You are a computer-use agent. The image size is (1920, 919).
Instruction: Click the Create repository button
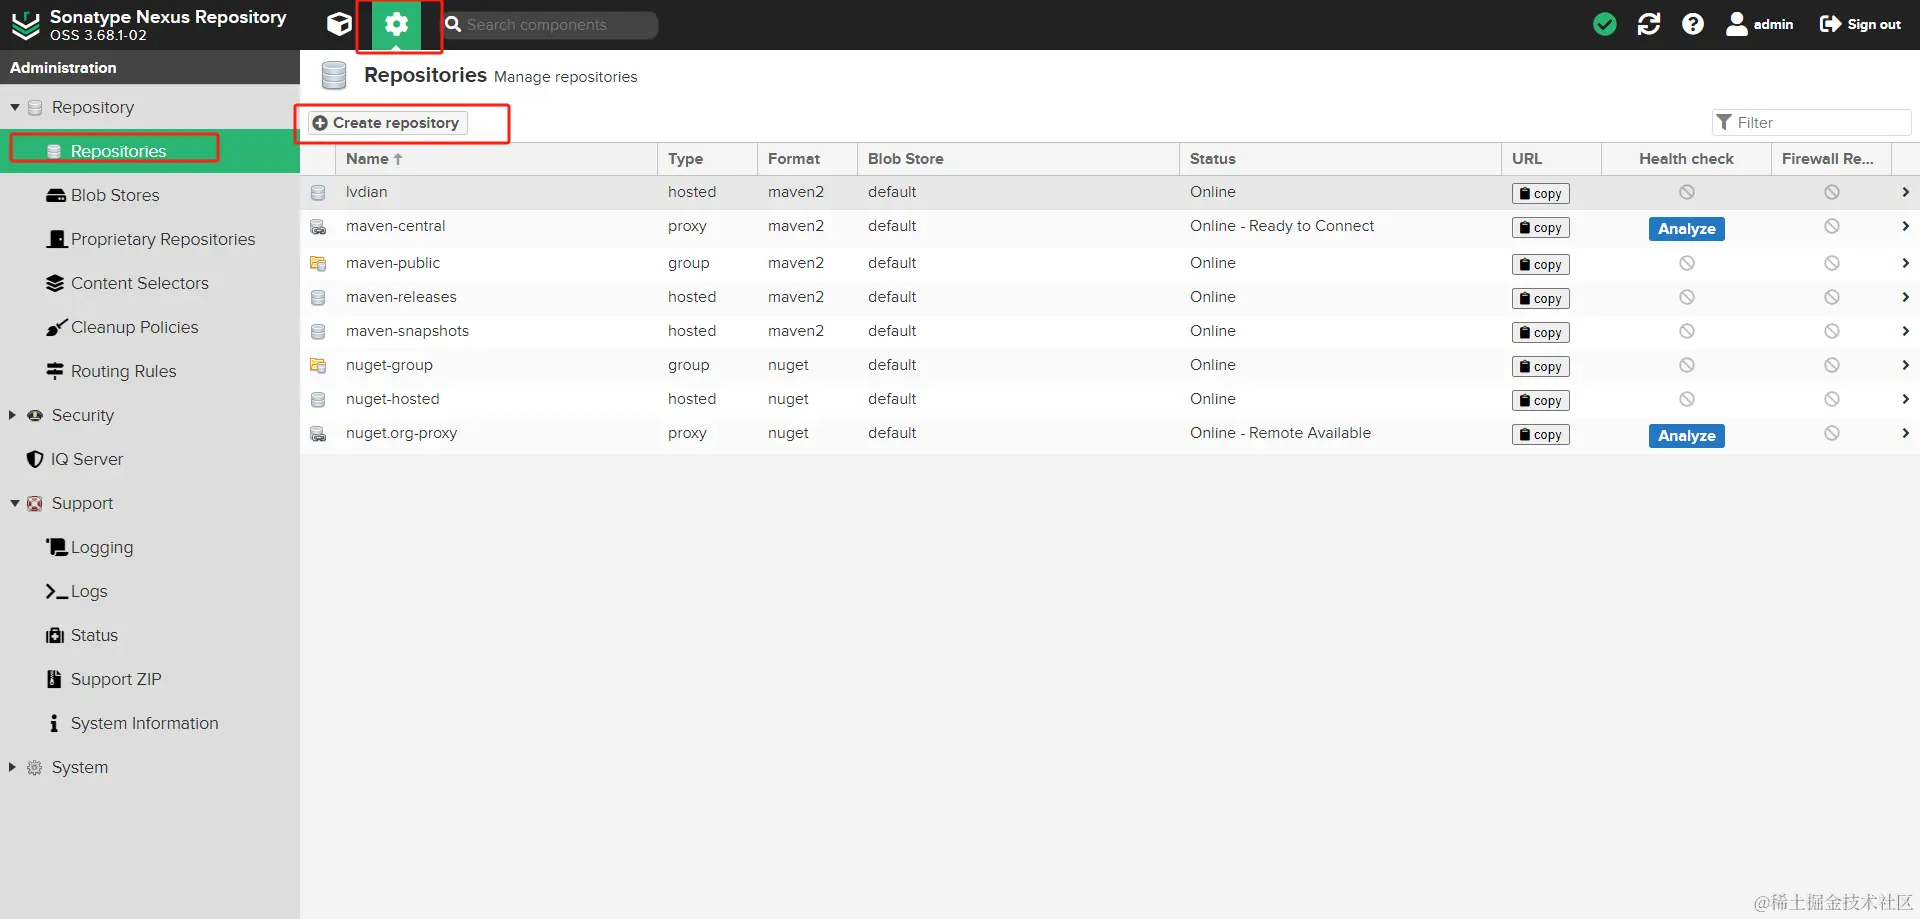pos(386,123)
